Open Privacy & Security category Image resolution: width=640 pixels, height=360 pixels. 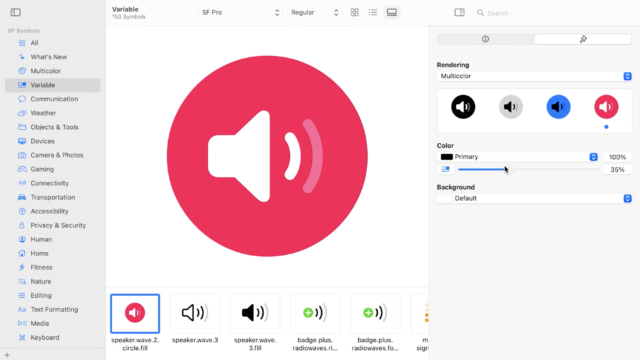(x=53, y=225)
